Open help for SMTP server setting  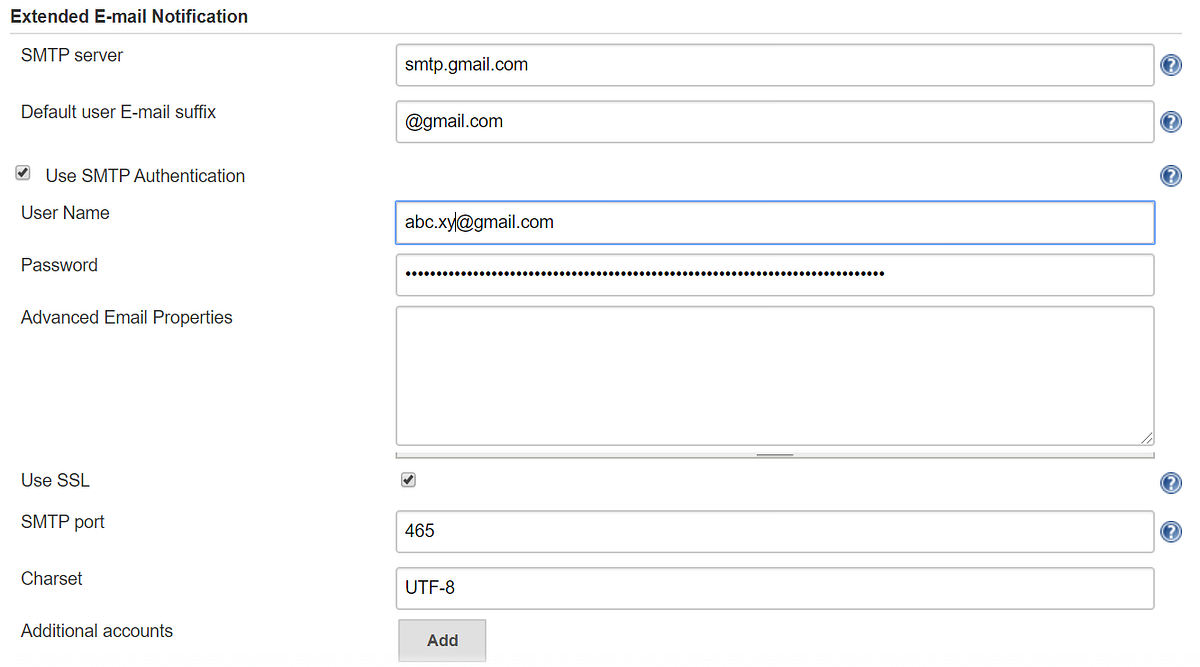pos(1170,64)
